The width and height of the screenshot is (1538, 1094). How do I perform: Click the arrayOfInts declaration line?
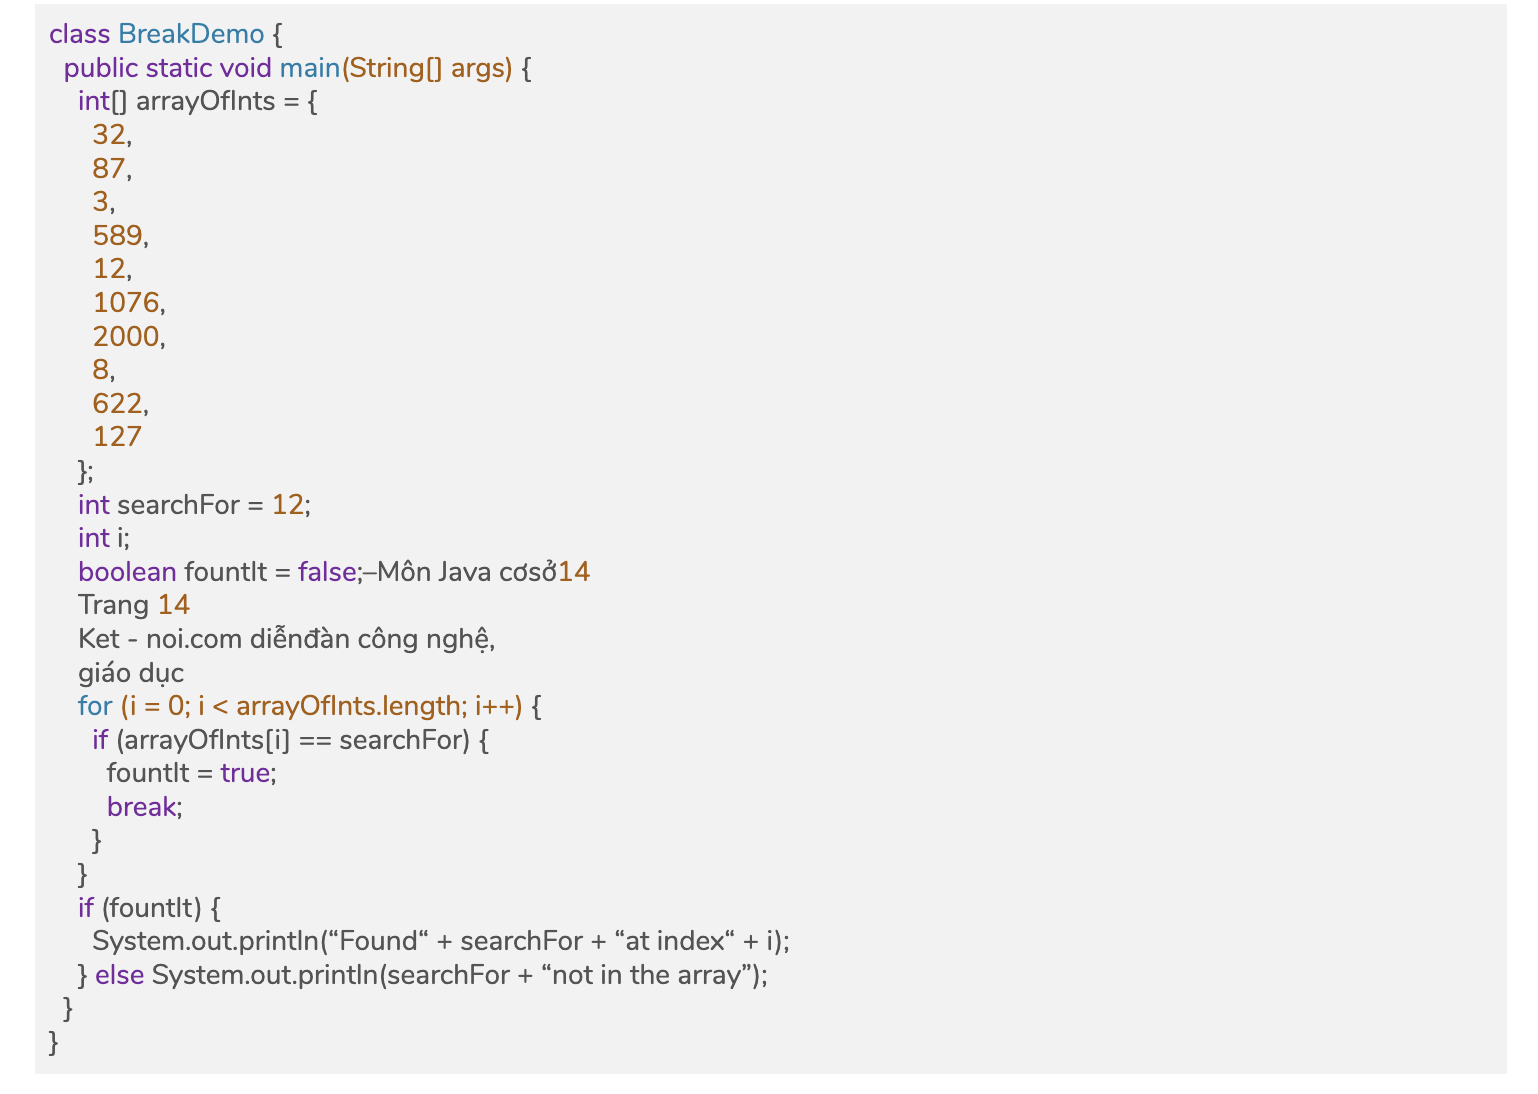click(x=197, y=101)
